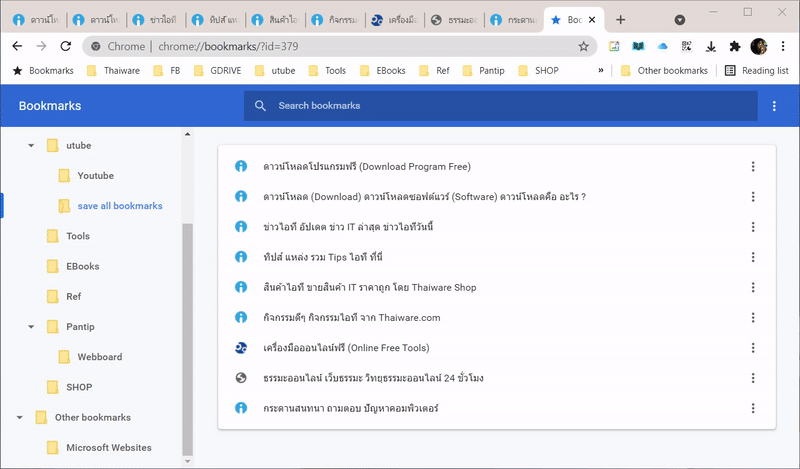
Task: Click the browser forward arrow
Action: click(41, 46)
